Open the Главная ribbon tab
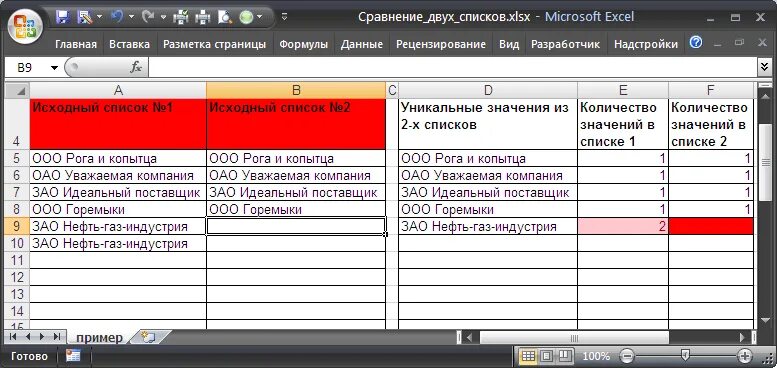Image resolution: width=777 pixels, height=368 pixels. (76, 44)
